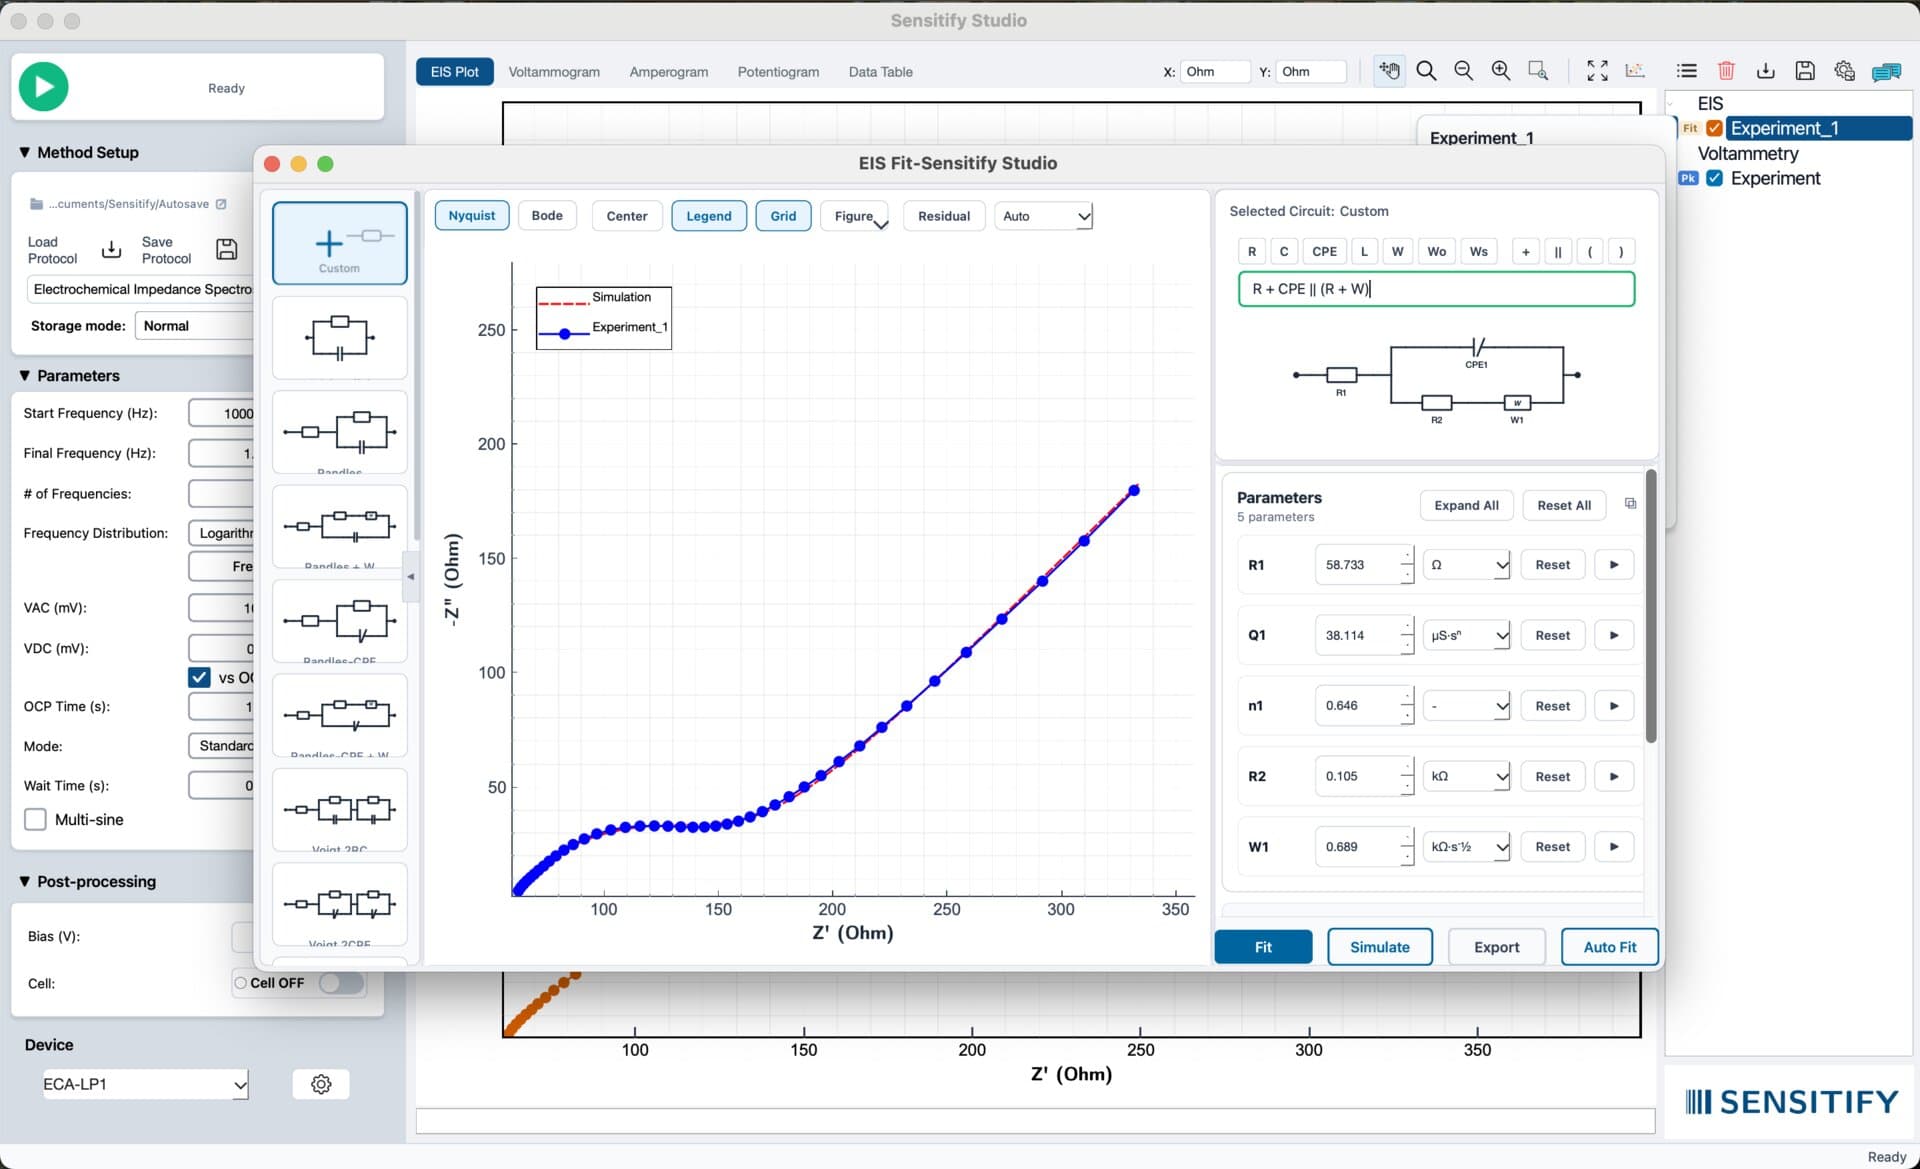Switch to the Potentiogram tab
The width and height of the screenshot is (1920, 1169).
[778, 72]
